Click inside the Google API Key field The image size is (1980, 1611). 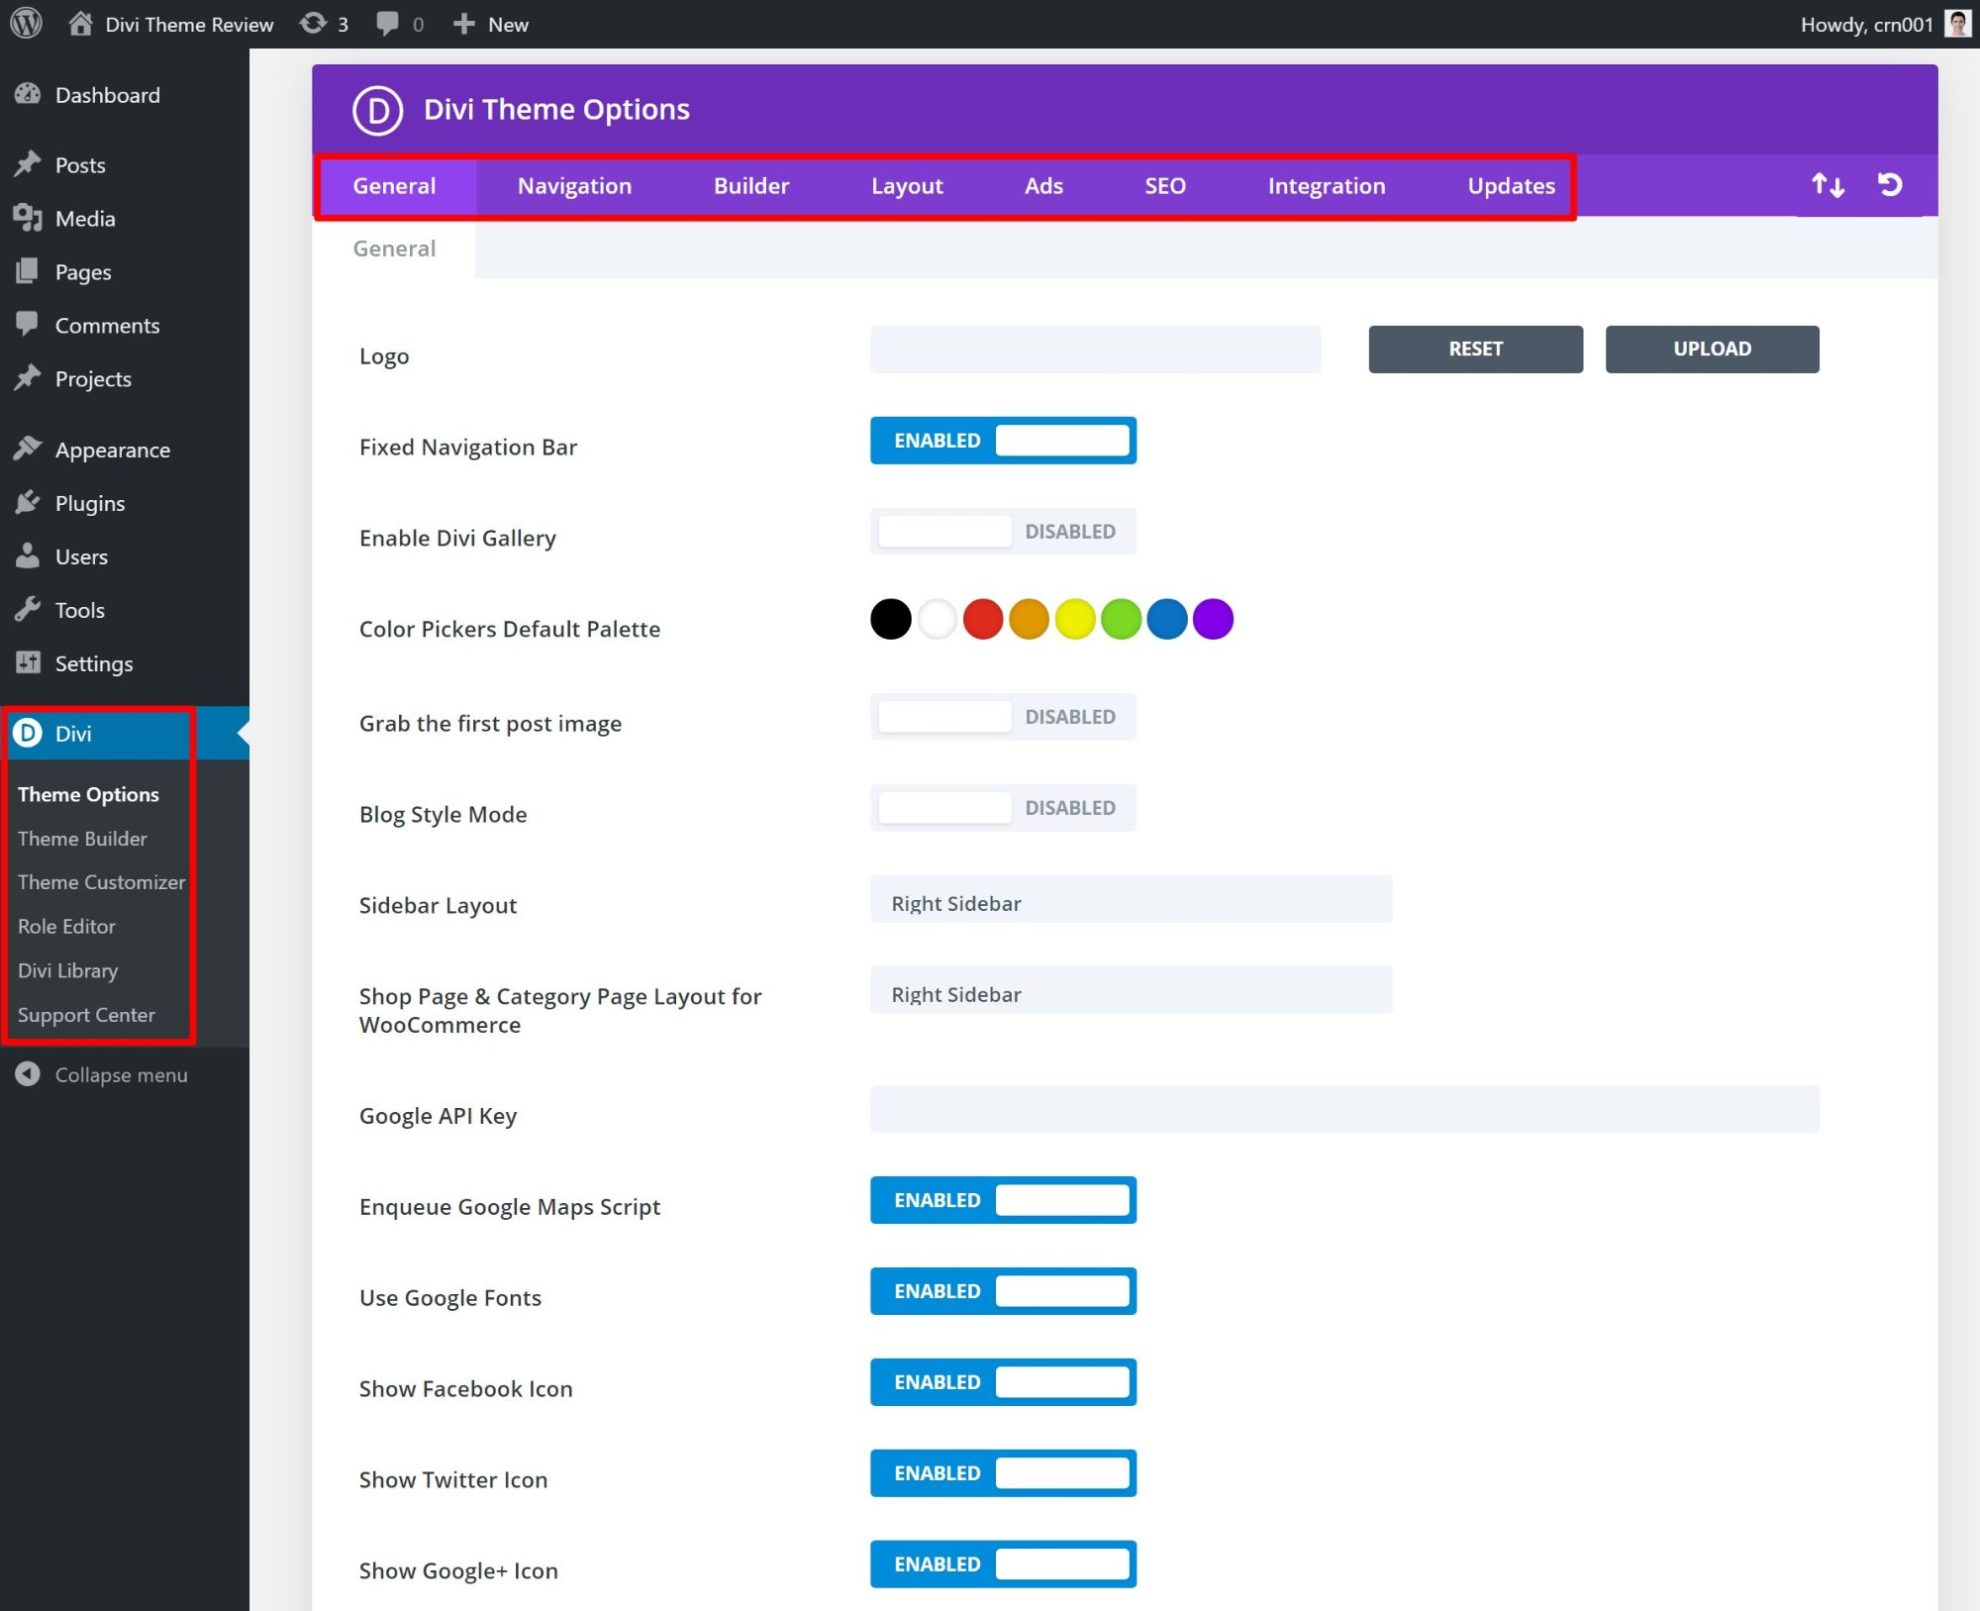pos(1340,1109)
